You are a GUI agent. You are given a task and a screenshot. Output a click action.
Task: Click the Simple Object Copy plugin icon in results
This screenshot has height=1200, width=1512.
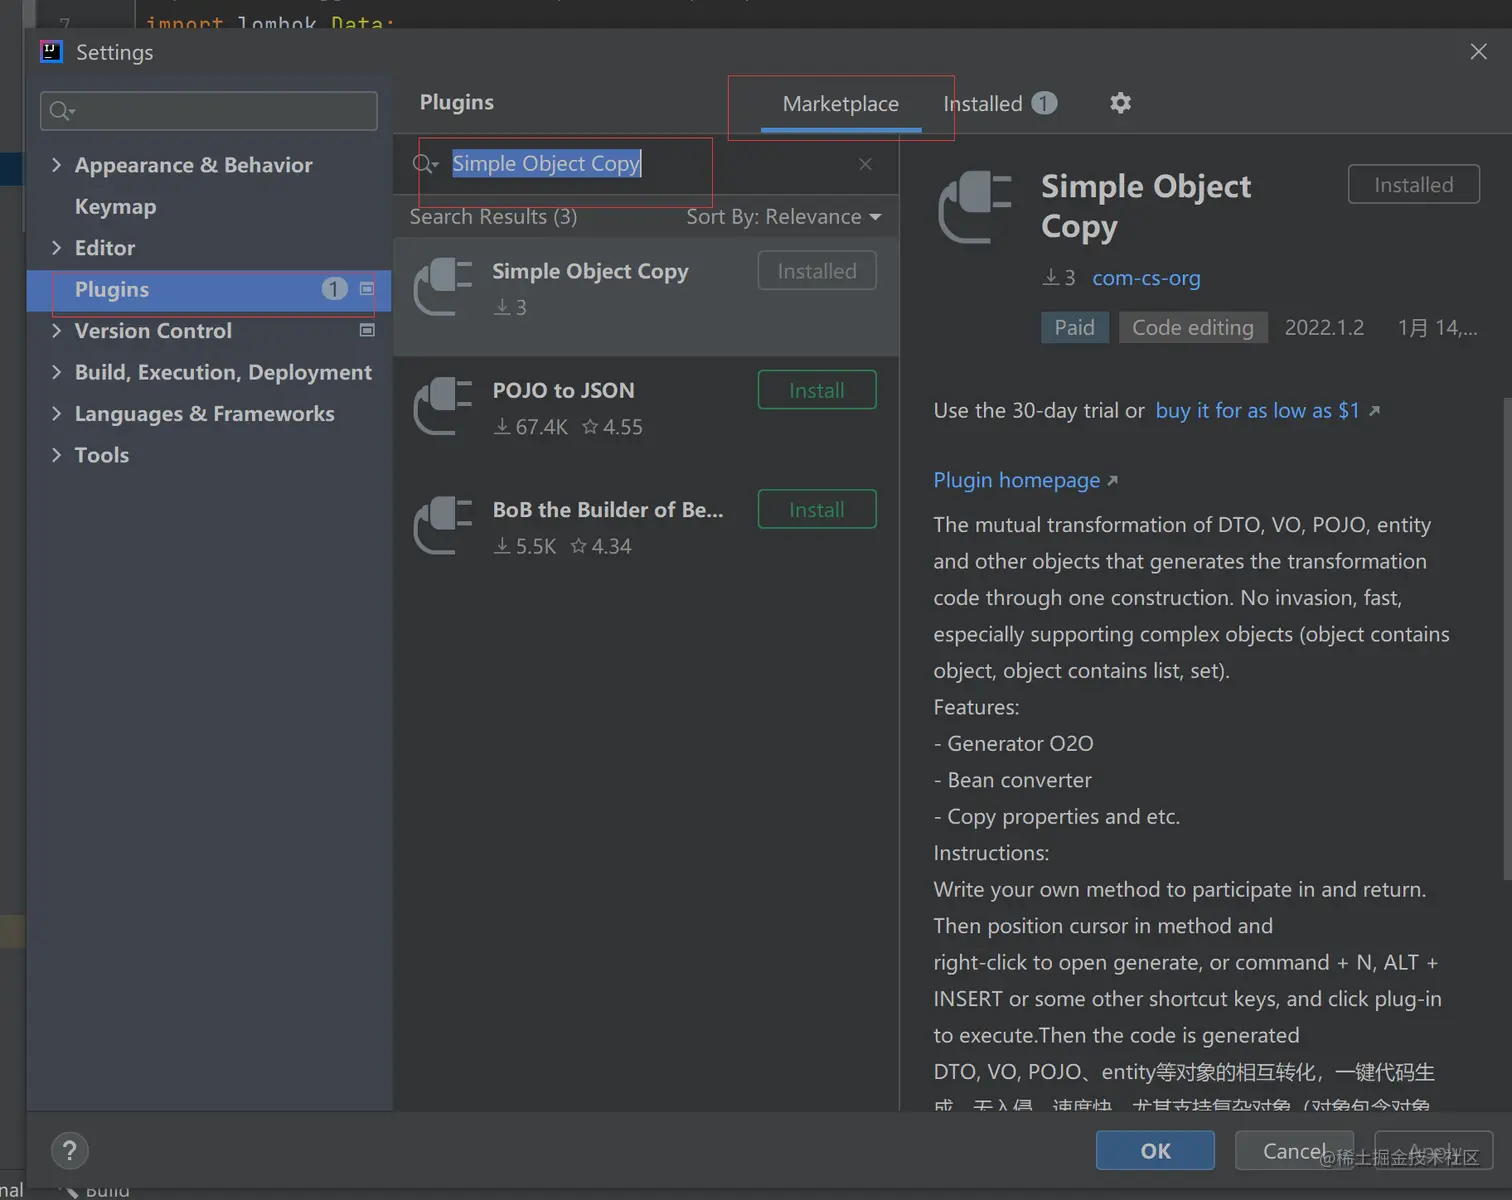443,287
